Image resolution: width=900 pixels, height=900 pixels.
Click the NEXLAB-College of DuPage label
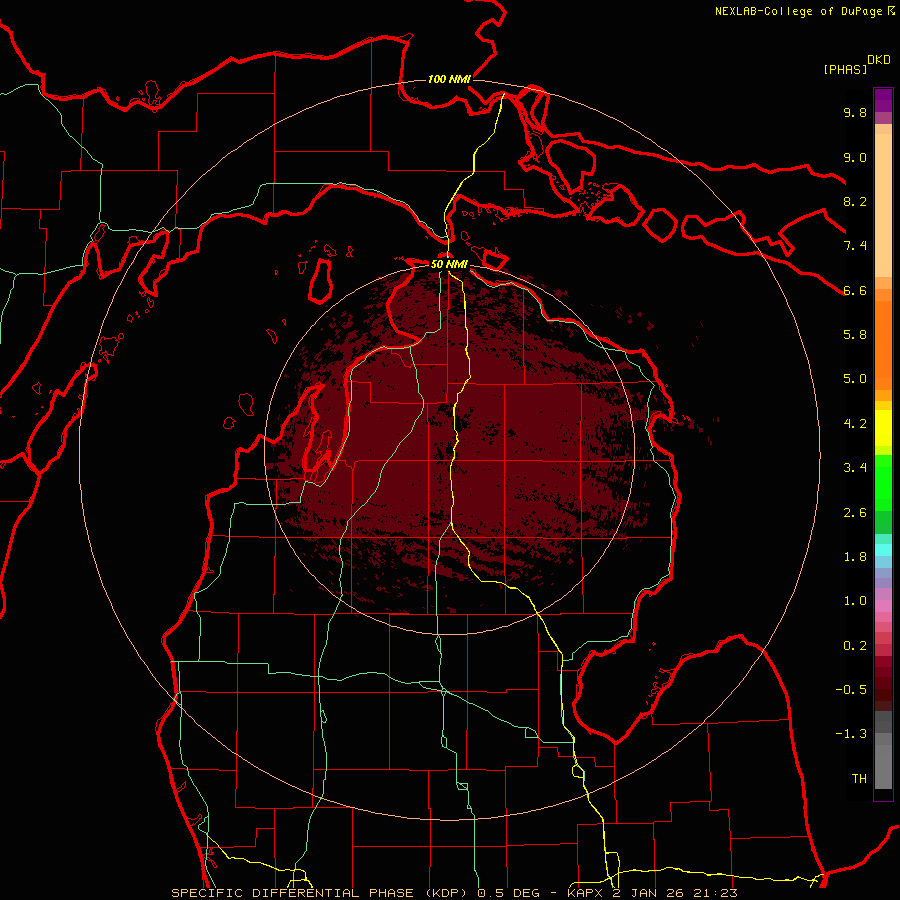798,11
